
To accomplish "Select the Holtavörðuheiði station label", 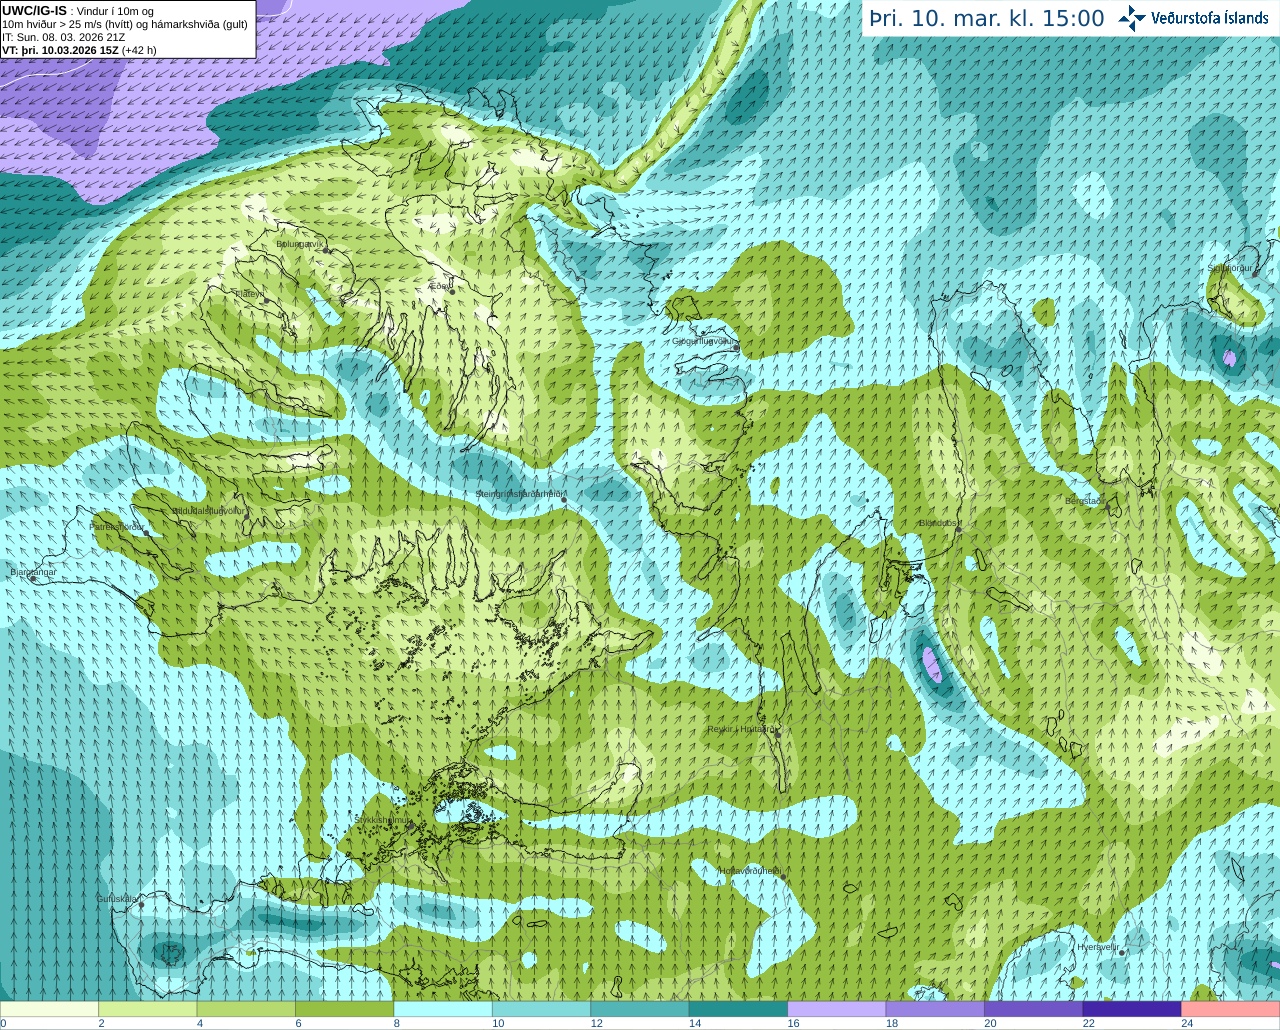I will pyautogui.click(x=750, y=871).
